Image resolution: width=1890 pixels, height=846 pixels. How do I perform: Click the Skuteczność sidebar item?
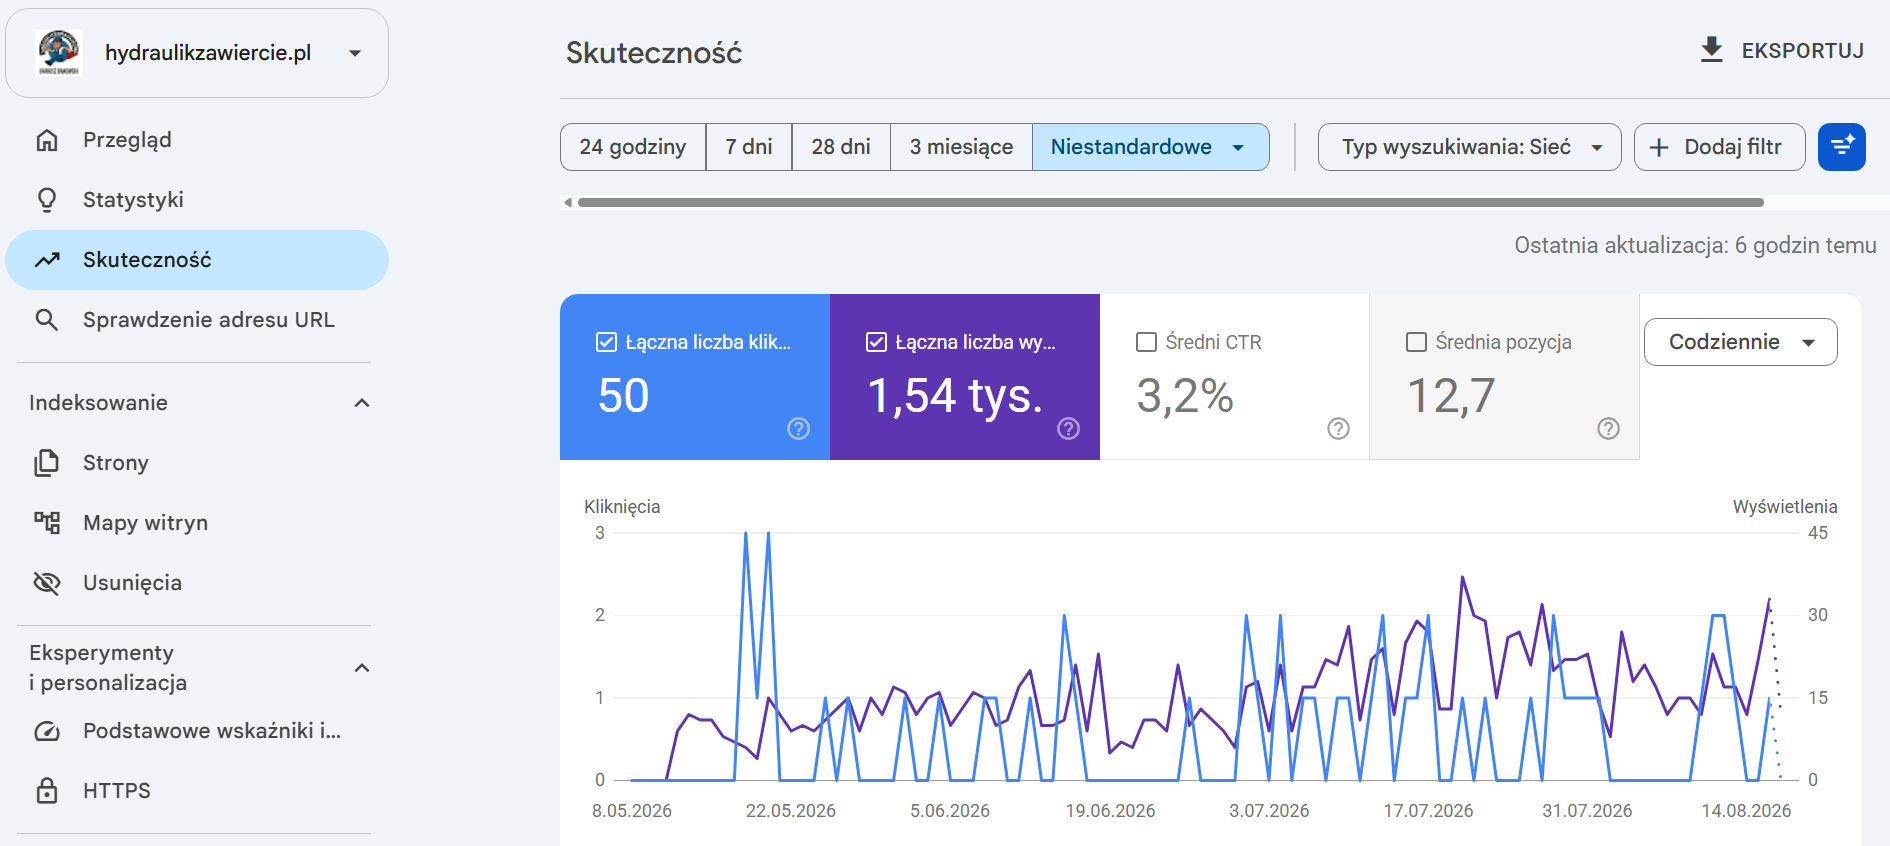coord(197,260)
